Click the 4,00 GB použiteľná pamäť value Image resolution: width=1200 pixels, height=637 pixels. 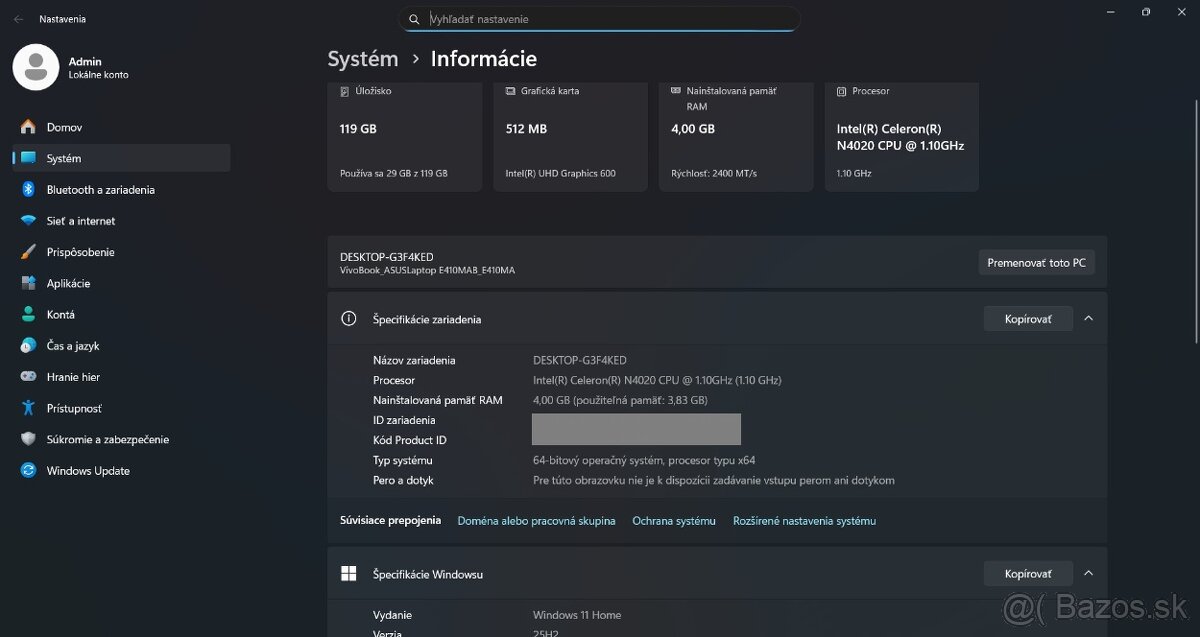pyautogui.click(x=620, y=400)
